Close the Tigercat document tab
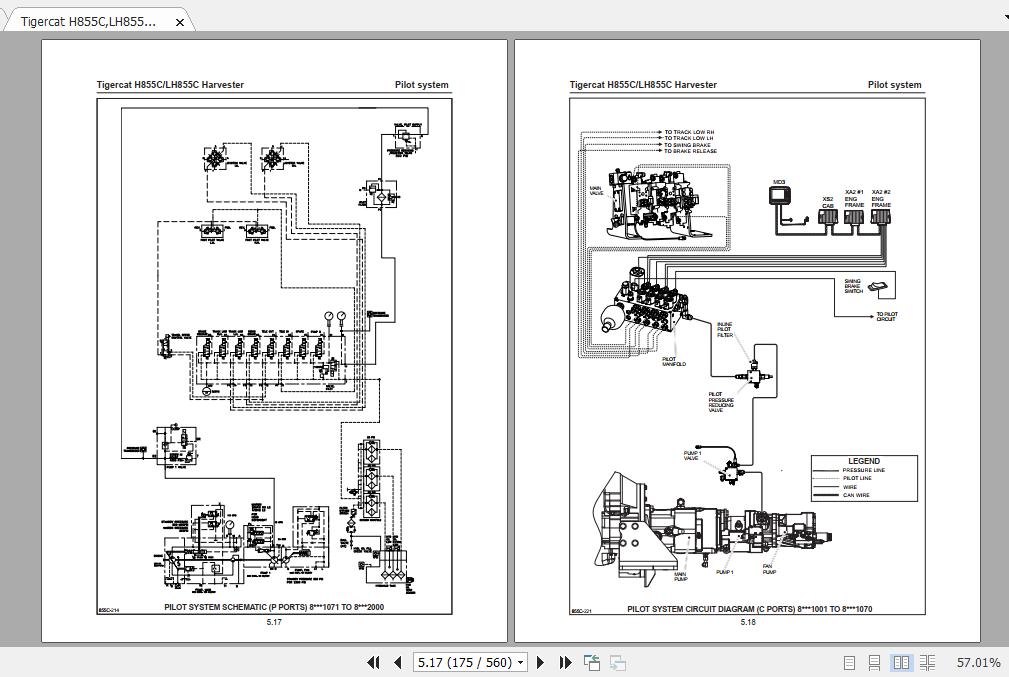Screen dimensions: 1009x677 click(179, 20)
